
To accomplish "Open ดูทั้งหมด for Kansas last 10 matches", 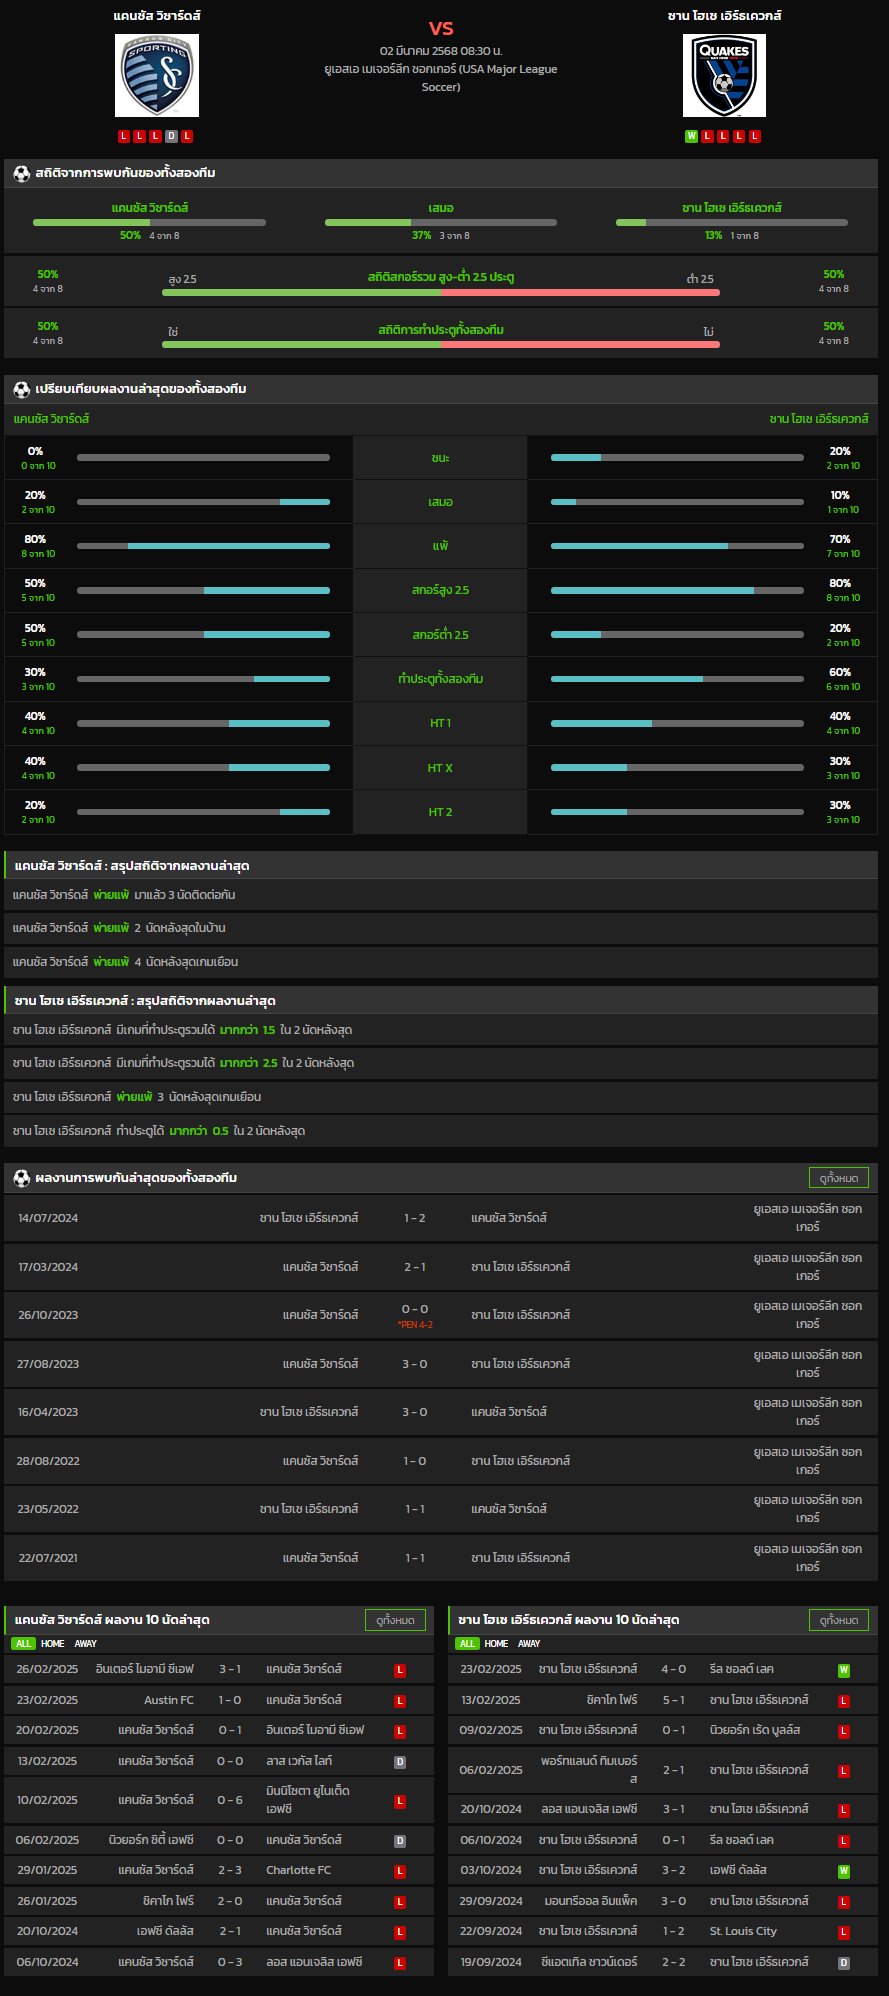I will click(395, 1620).
